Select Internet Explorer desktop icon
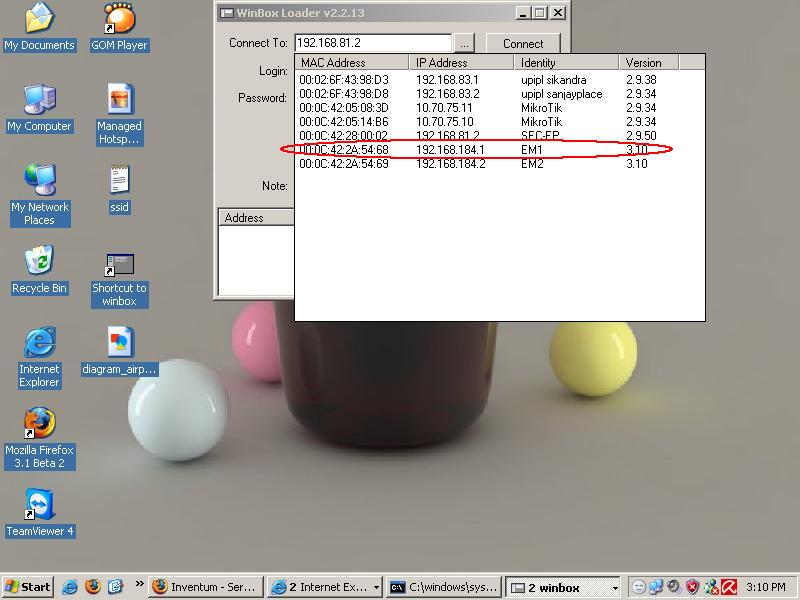 (39, 357)
